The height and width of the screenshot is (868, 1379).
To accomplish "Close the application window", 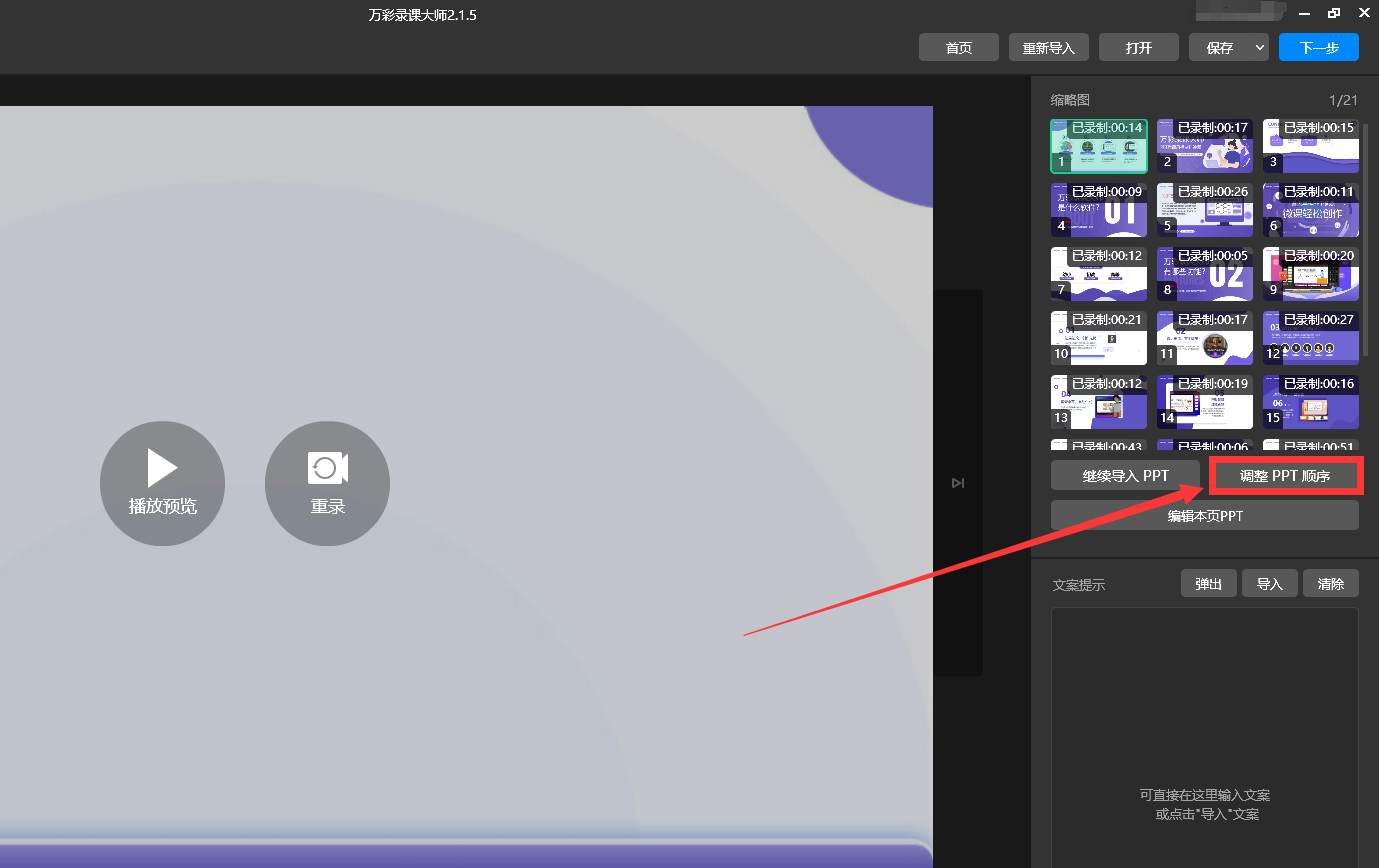I will (1364, 13).
